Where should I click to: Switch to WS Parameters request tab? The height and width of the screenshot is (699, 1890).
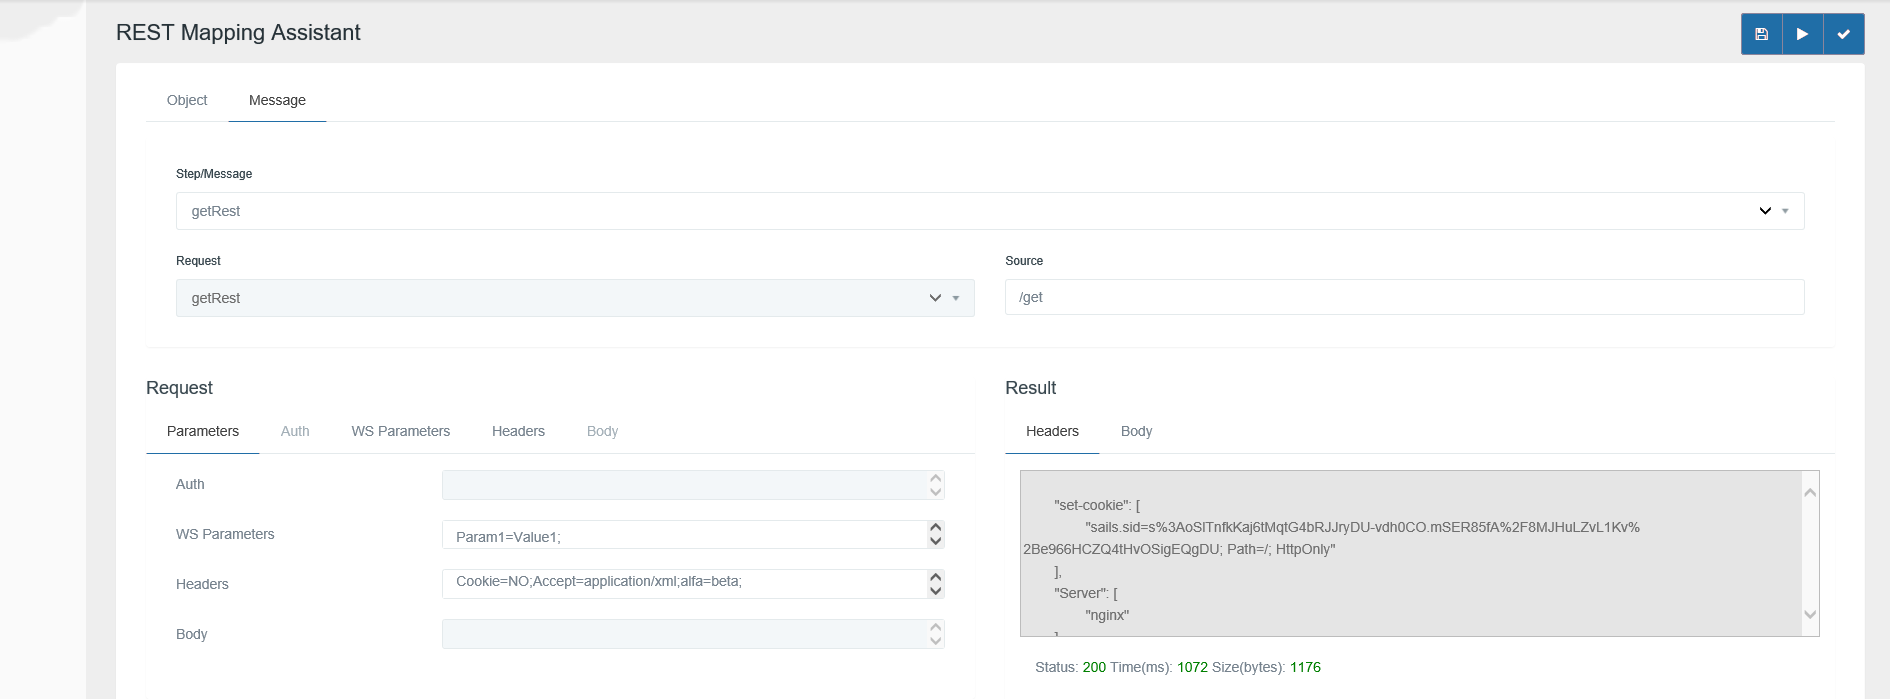(x=400, y=431)
